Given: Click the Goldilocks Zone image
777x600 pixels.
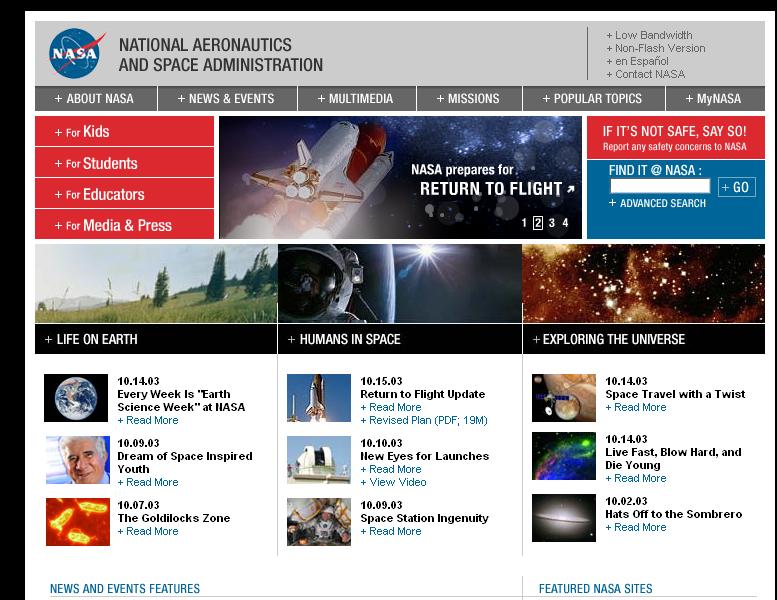Looking at the screenshot, I should point(77,522).
